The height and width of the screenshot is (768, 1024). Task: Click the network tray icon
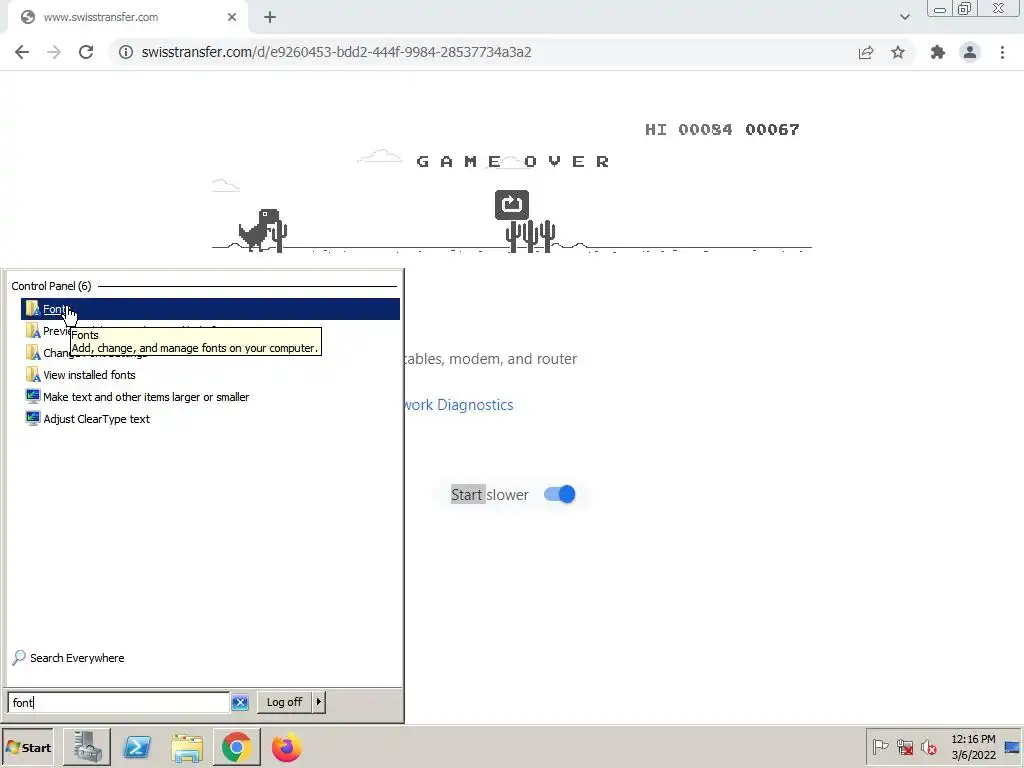click(x=904, y=747)
